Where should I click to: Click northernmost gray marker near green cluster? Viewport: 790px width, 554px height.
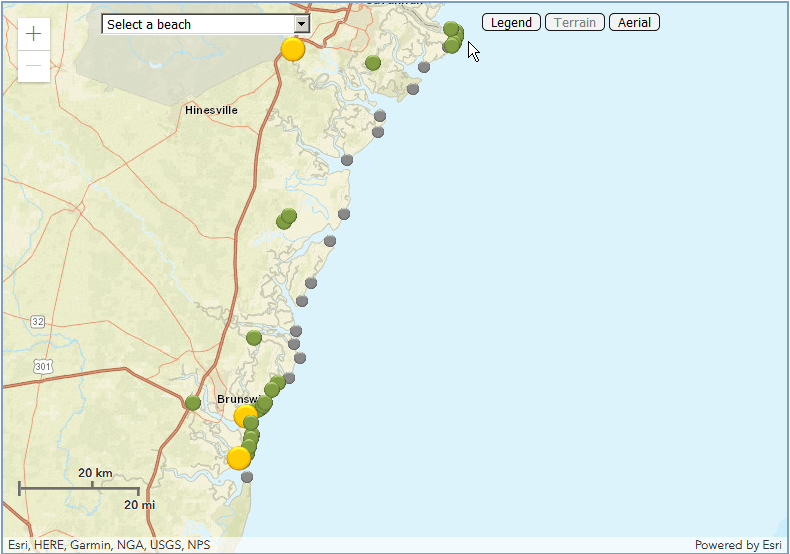click(424, 67)
